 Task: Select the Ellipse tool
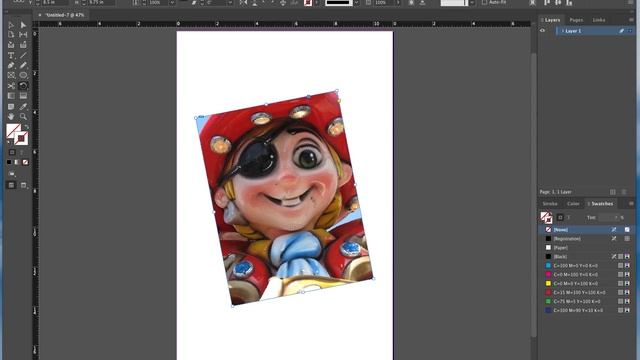coord(23,76)
